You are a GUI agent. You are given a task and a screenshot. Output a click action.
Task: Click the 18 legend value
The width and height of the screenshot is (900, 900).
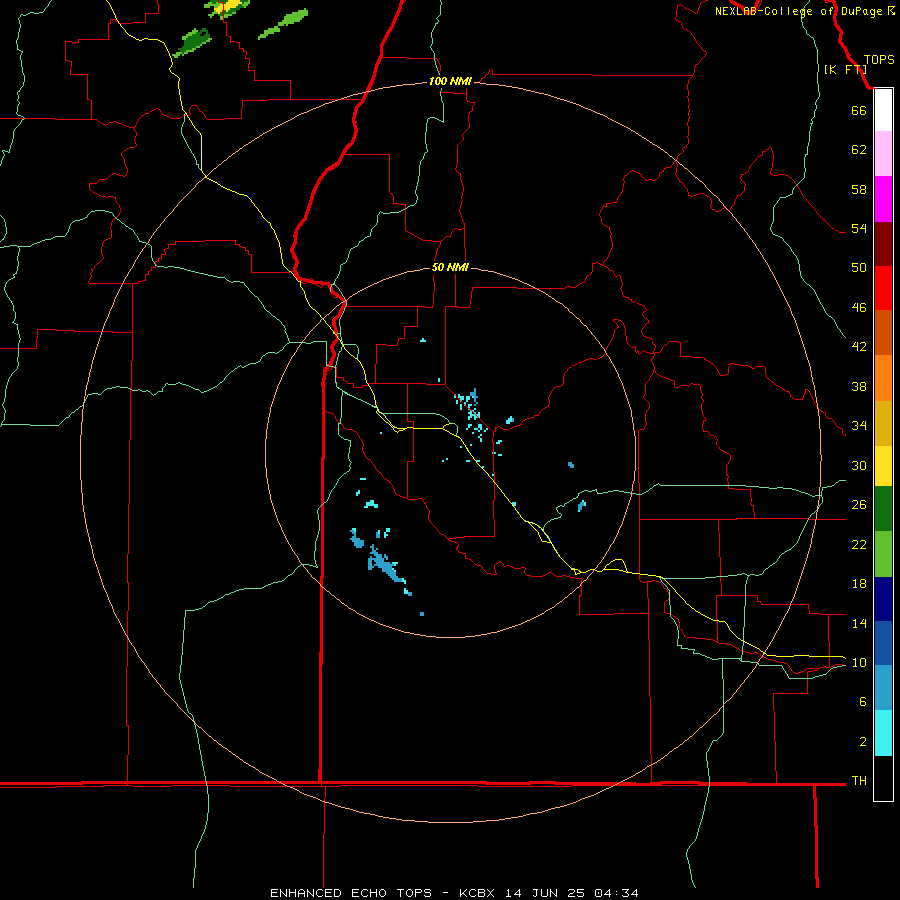[x=859, y=584]
